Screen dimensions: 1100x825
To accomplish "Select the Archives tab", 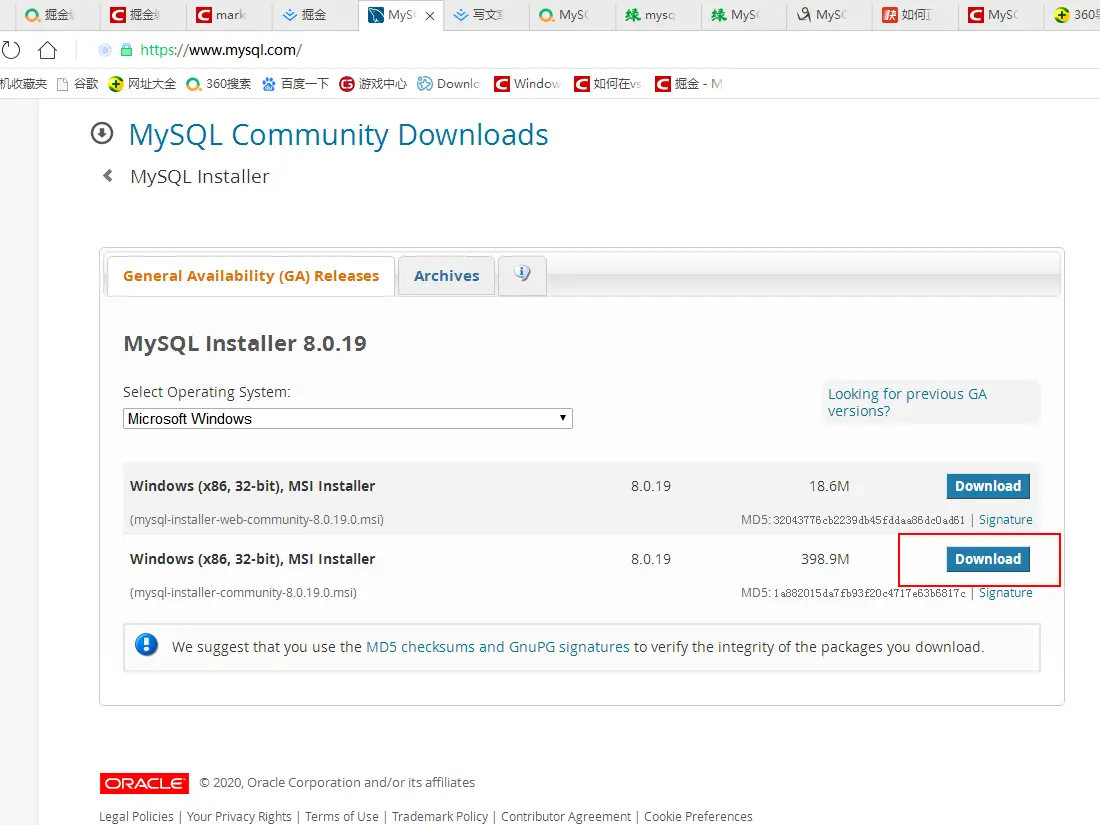I will pyautogui.click(x=446, y=276).
